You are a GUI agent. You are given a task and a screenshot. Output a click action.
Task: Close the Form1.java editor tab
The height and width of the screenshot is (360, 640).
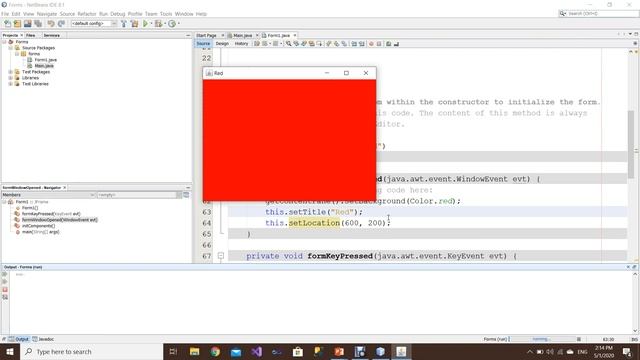click(x=295, y=36)
